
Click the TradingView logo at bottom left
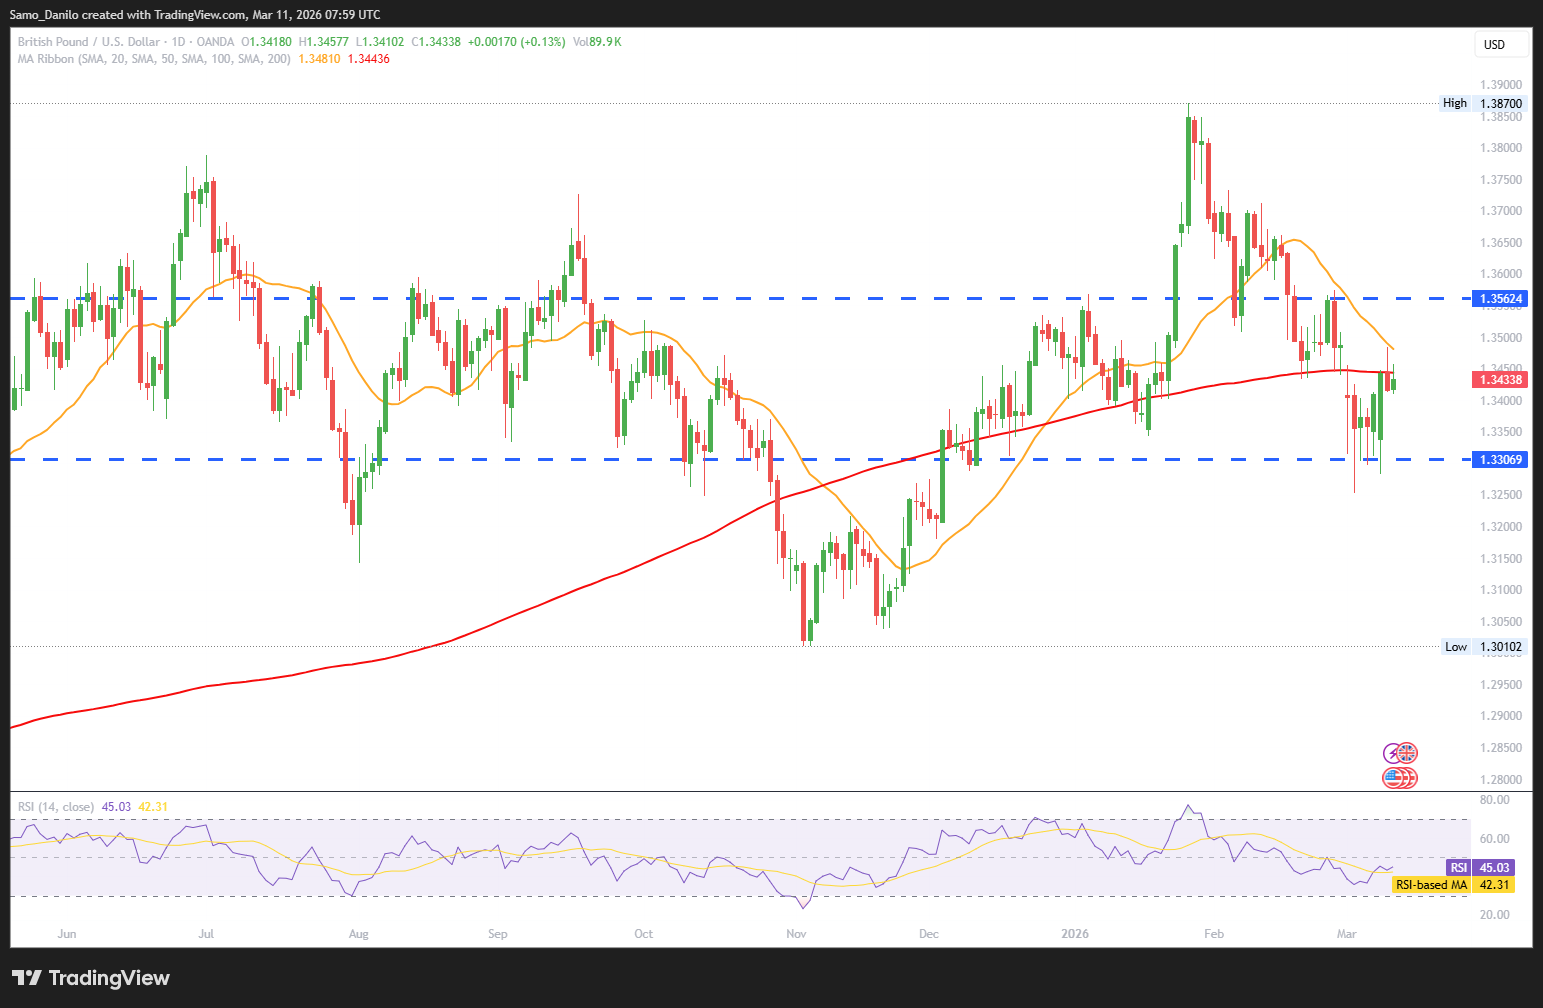pos(90,978)
